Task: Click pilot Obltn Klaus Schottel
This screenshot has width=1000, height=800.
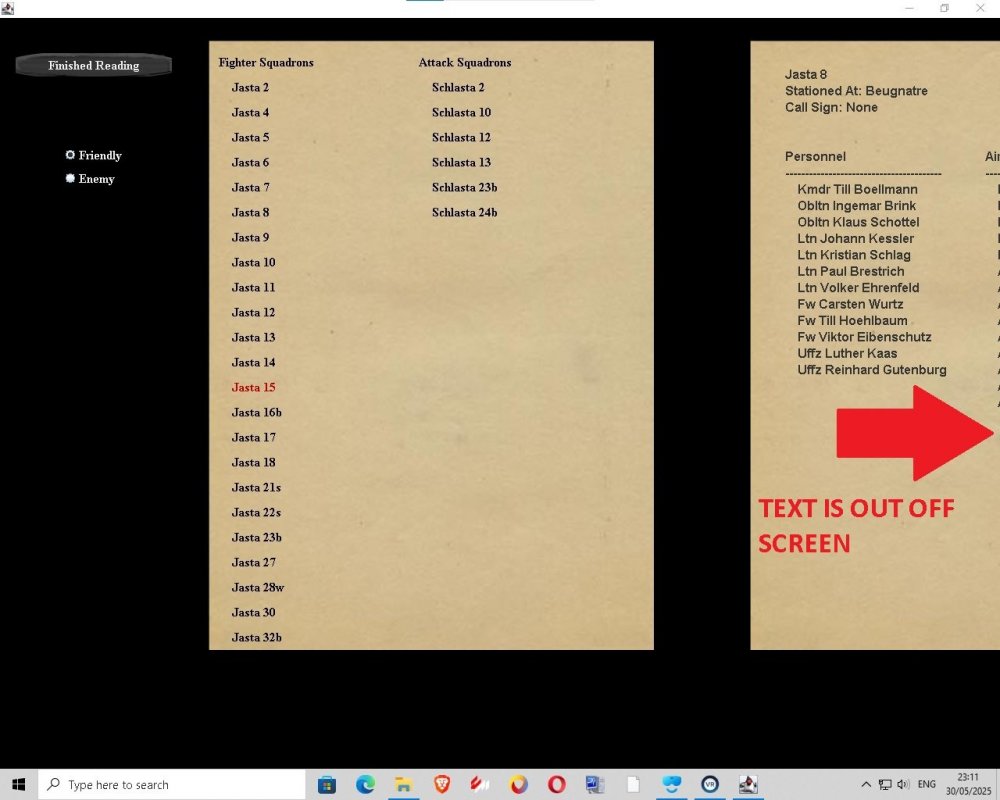Action: click(x=858, y=222)
